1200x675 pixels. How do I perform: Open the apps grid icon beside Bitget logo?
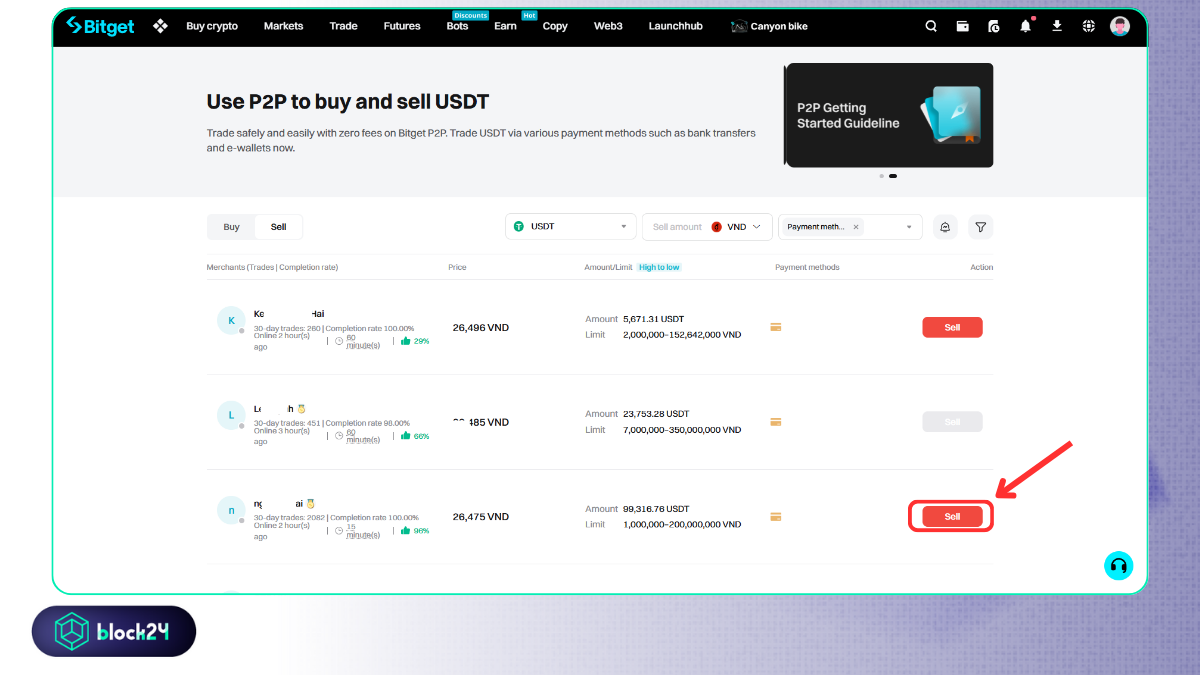(x=160, y=26)
